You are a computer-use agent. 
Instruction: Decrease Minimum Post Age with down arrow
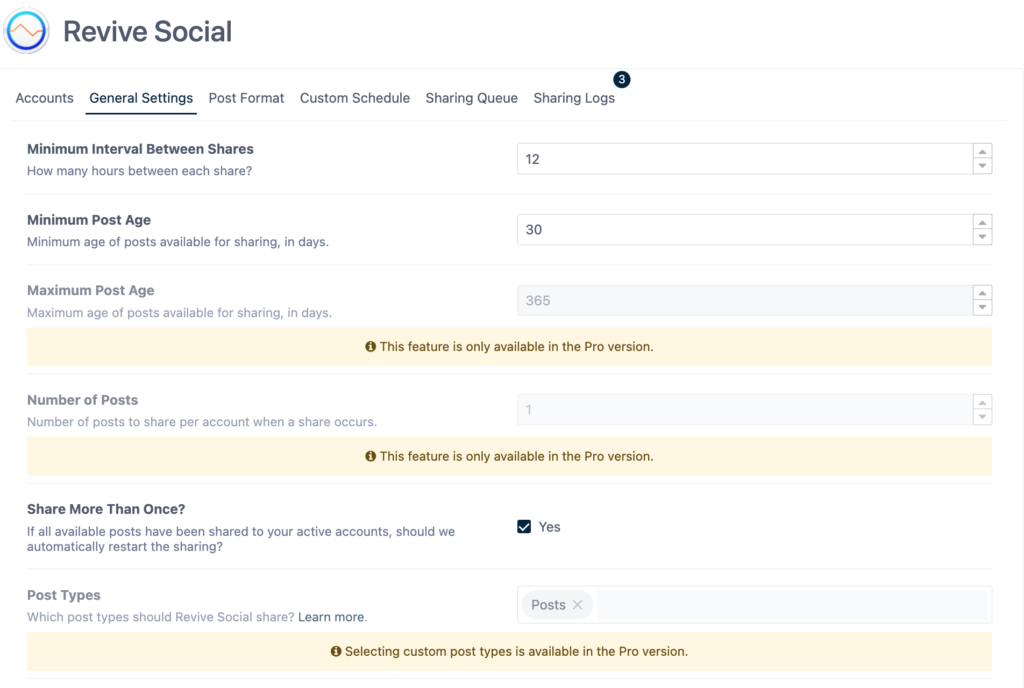pos(982,237)
